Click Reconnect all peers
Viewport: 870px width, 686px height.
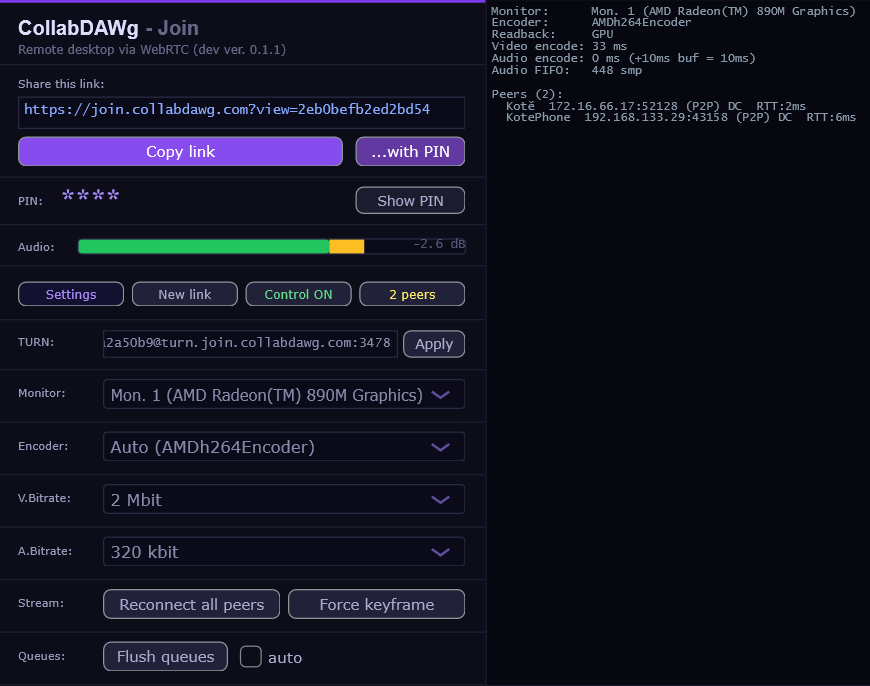tap(191, 604)
